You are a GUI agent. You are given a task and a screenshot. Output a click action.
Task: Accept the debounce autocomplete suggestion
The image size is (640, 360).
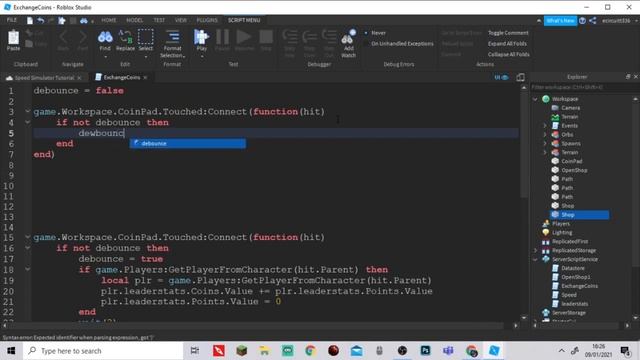(x=188, y=143)
